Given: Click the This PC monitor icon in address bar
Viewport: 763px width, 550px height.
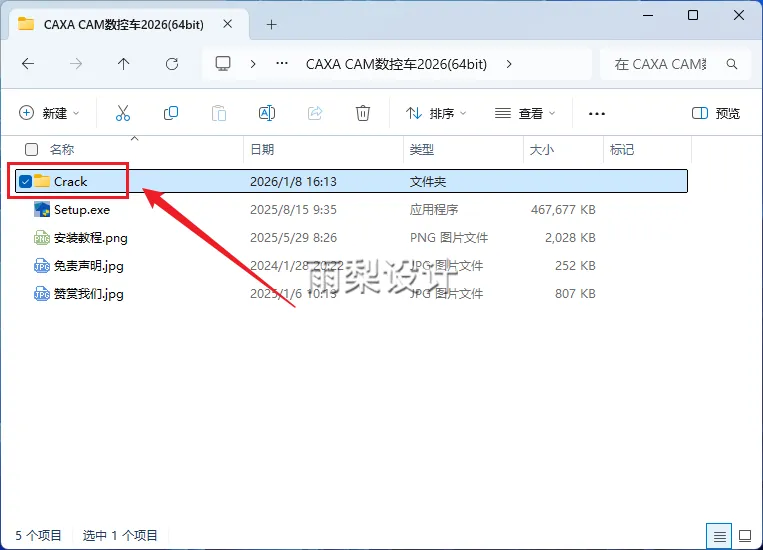Looking at the screenshot, I should (x=223, y=64).
